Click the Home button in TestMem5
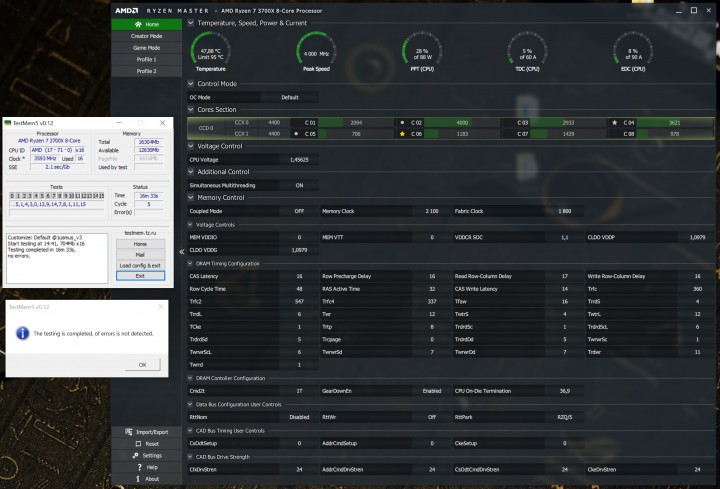 tap(140, 244)
